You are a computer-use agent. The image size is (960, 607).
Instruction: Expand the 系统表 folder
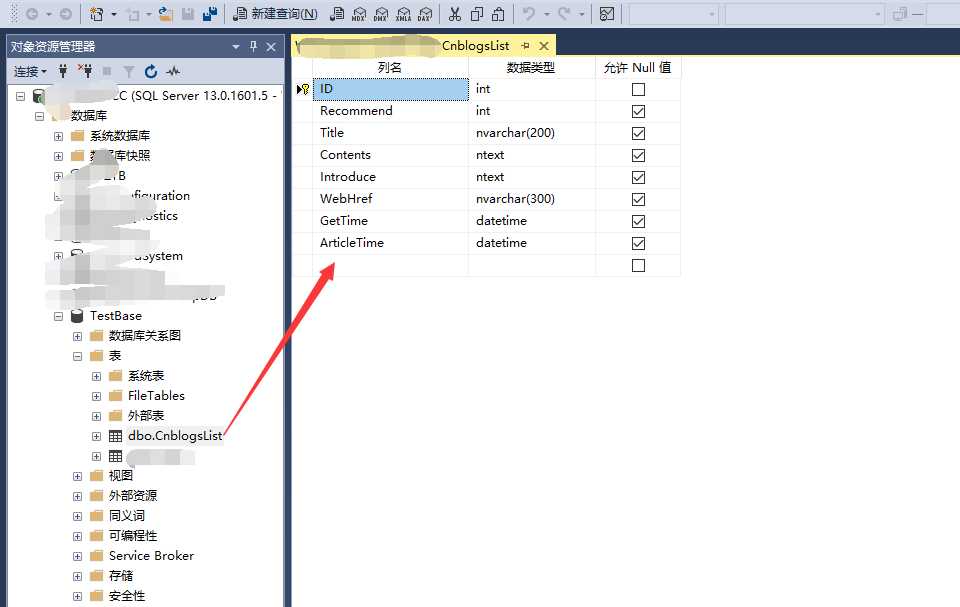point(96,376)
